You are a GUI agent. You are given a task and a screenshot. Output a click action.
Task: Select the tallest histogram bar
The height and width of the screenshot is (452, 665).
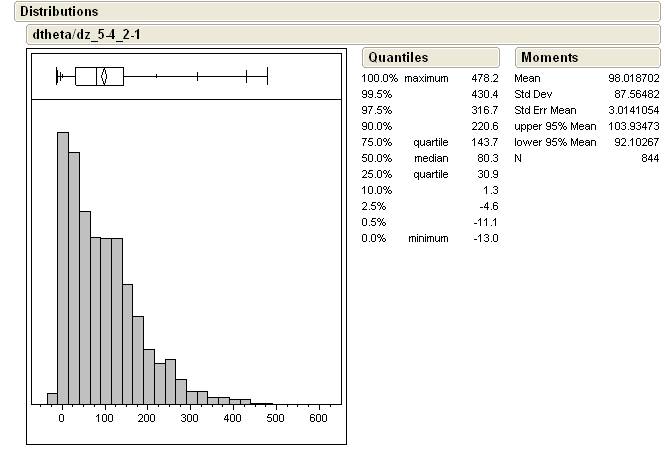click(62, 268)
